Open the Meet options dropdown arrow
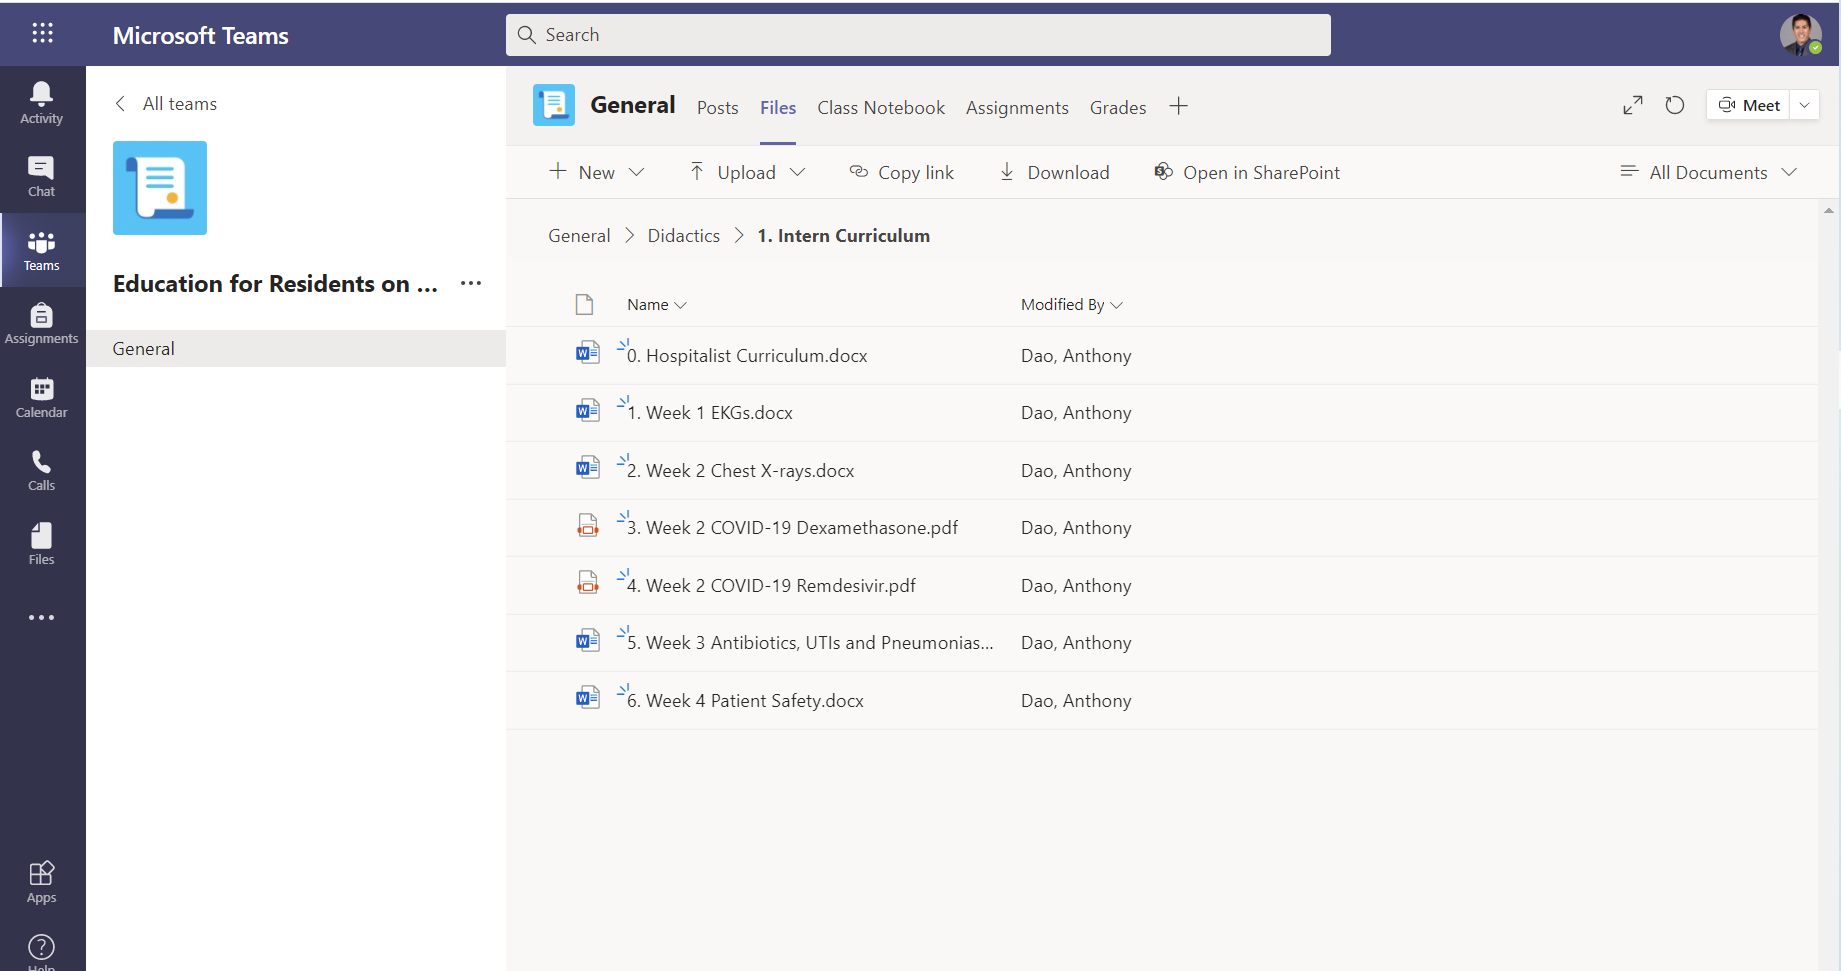 tap(1804, 105)
